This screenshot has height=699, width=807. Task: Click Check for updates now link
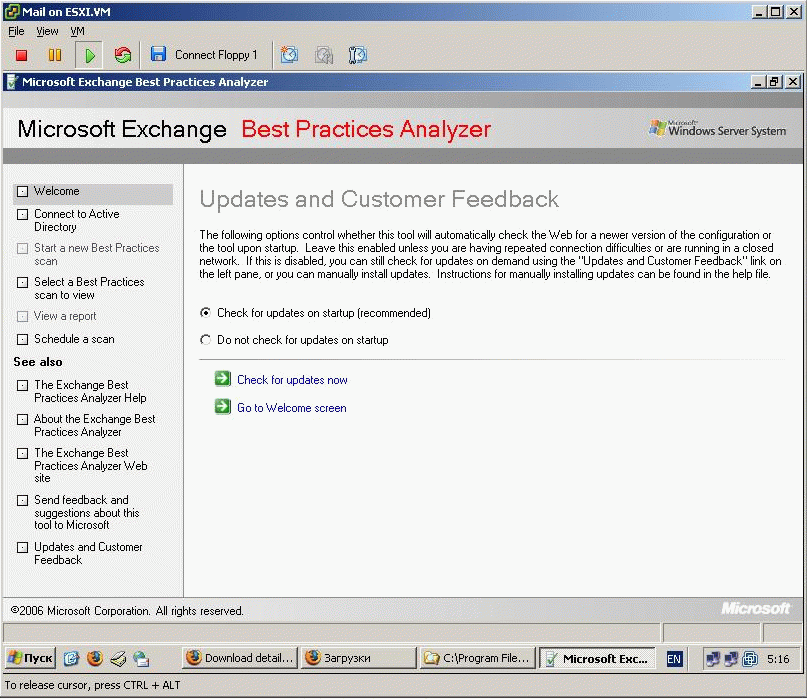292,380
